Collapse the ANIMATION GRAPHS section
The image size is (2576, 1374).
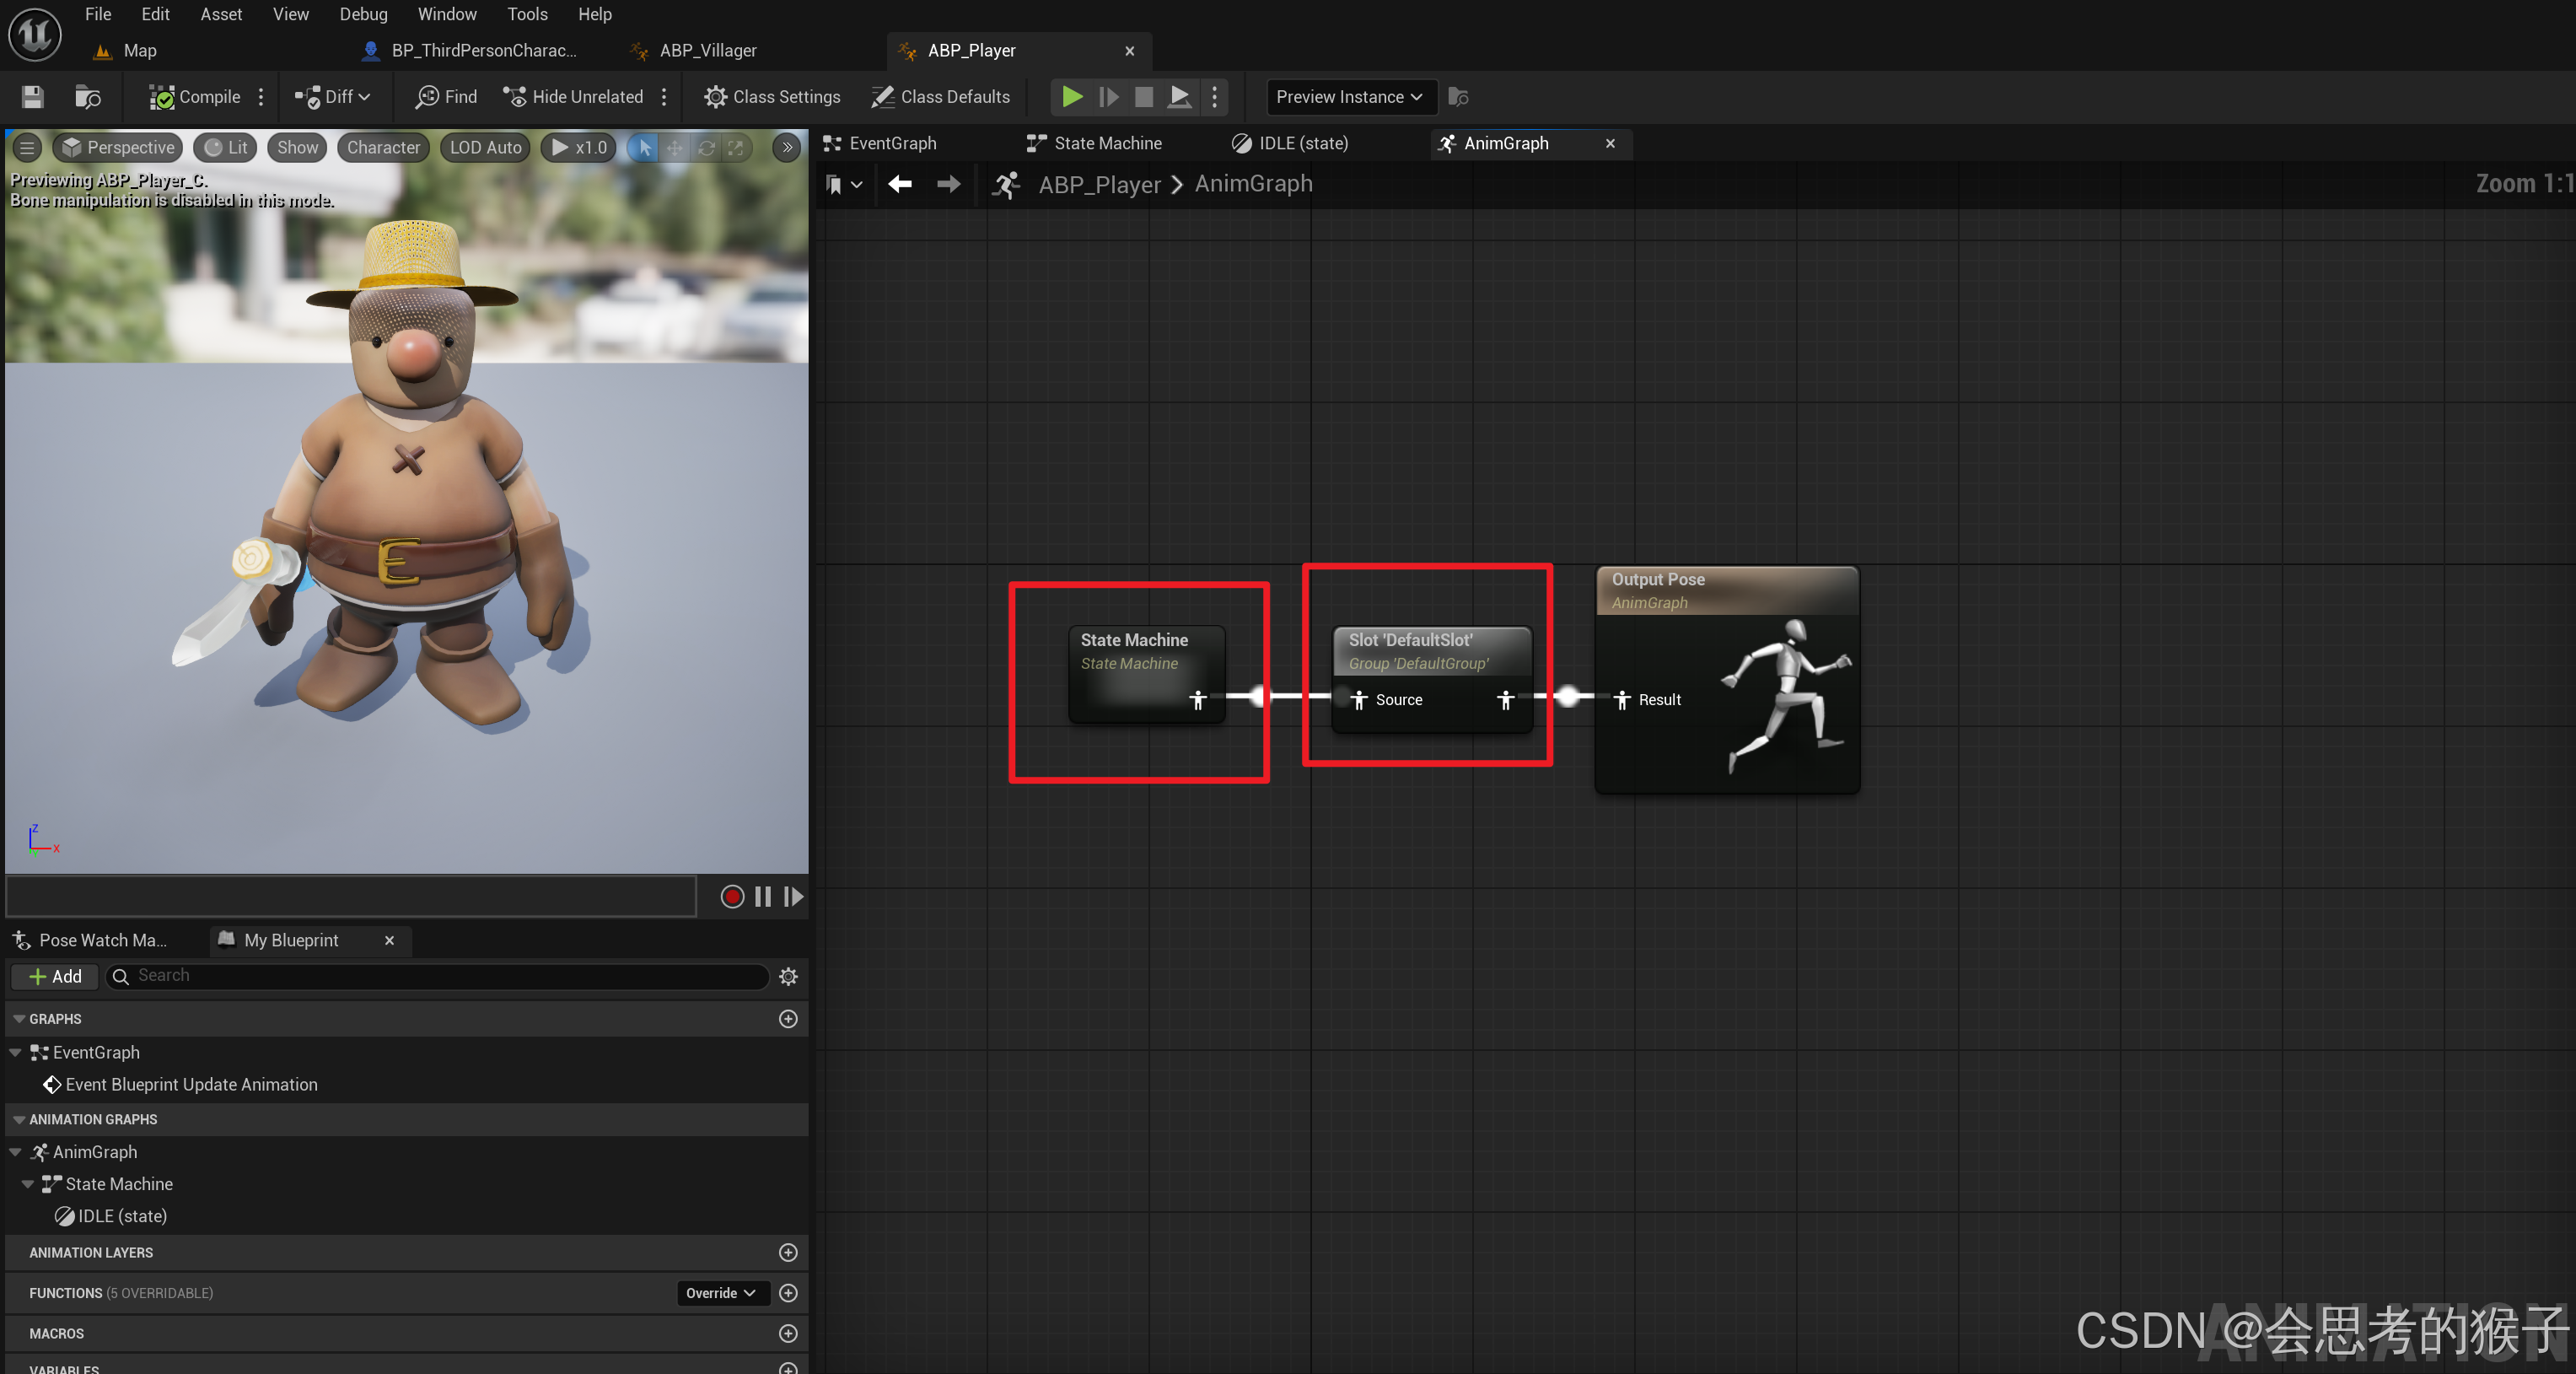pyautogui.click(x=19, y=1119)
